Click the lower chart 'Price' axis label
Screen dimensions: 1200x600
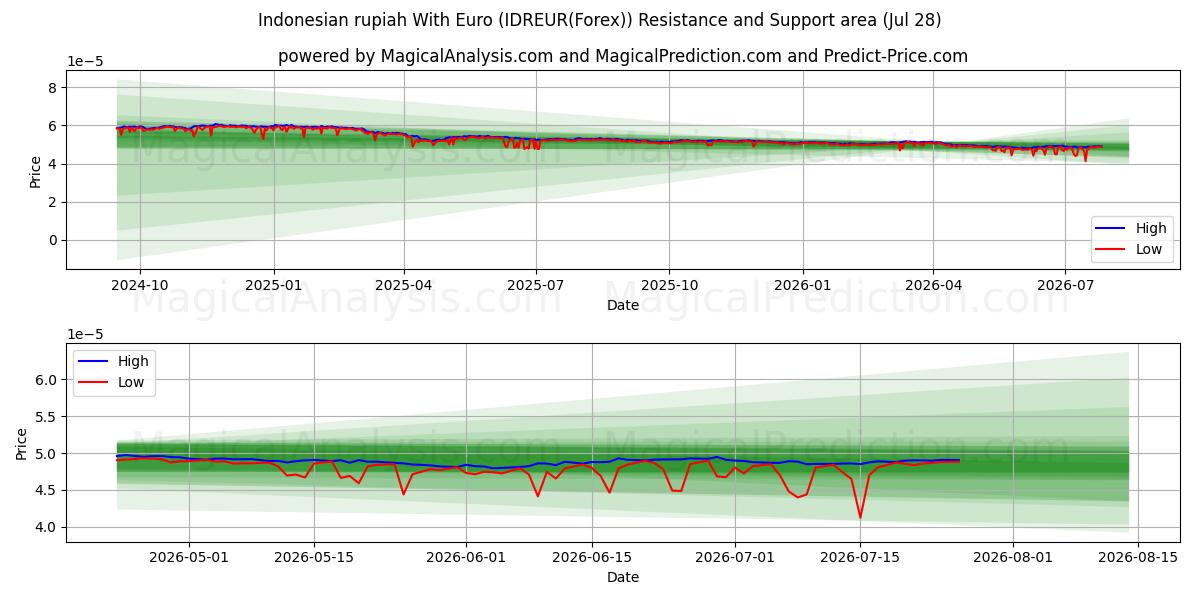[23, 443]
